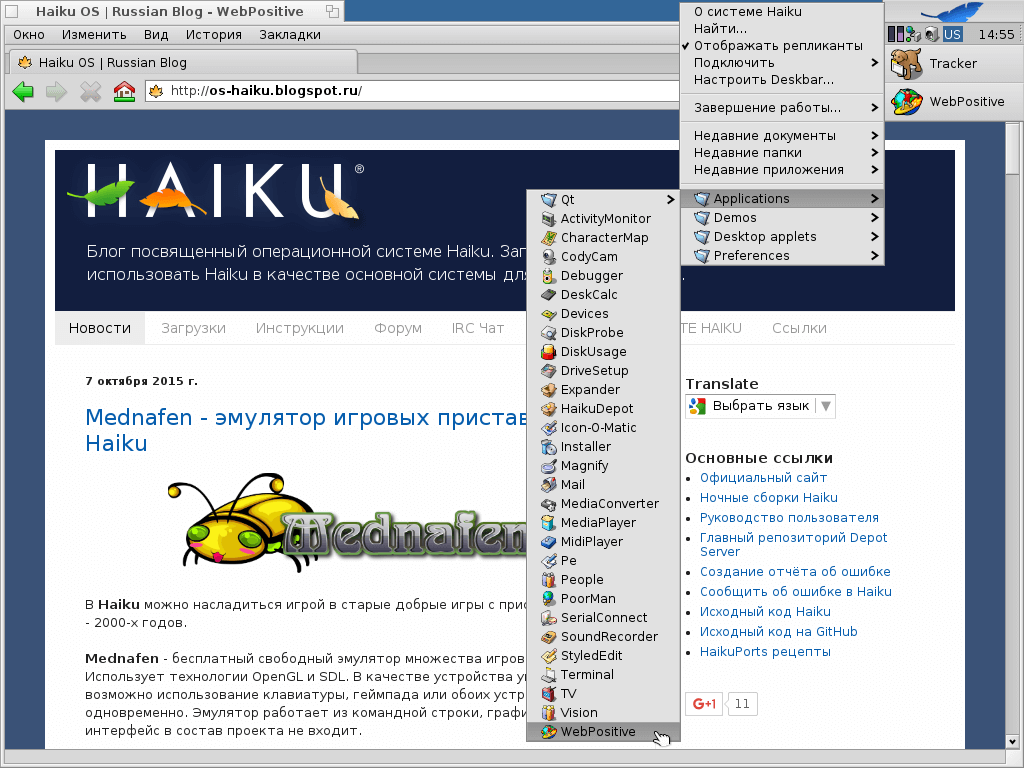1024x768 pixels.
Task: Open Magnify tool
Action: 603,466
